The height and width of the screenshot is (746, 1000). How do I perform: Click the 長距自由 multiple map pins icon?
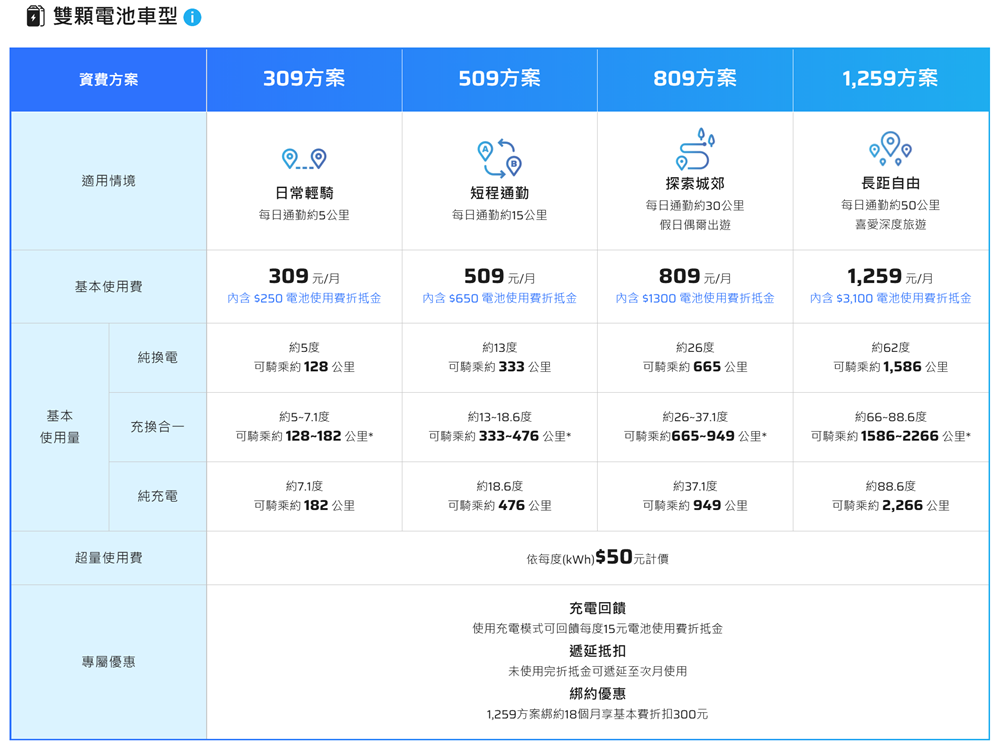coord(890,149)
